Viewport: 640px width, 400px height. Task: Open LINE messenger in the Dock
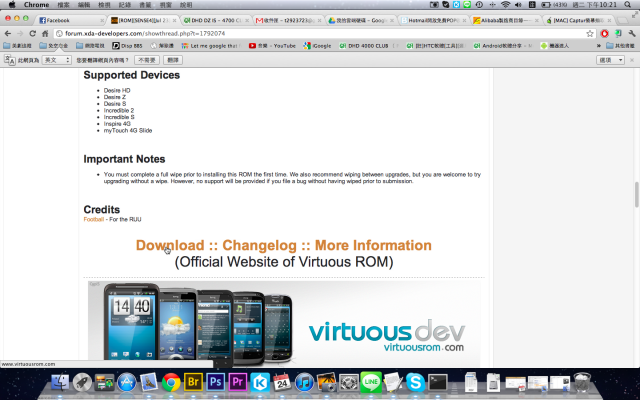[x=371, y=382]
